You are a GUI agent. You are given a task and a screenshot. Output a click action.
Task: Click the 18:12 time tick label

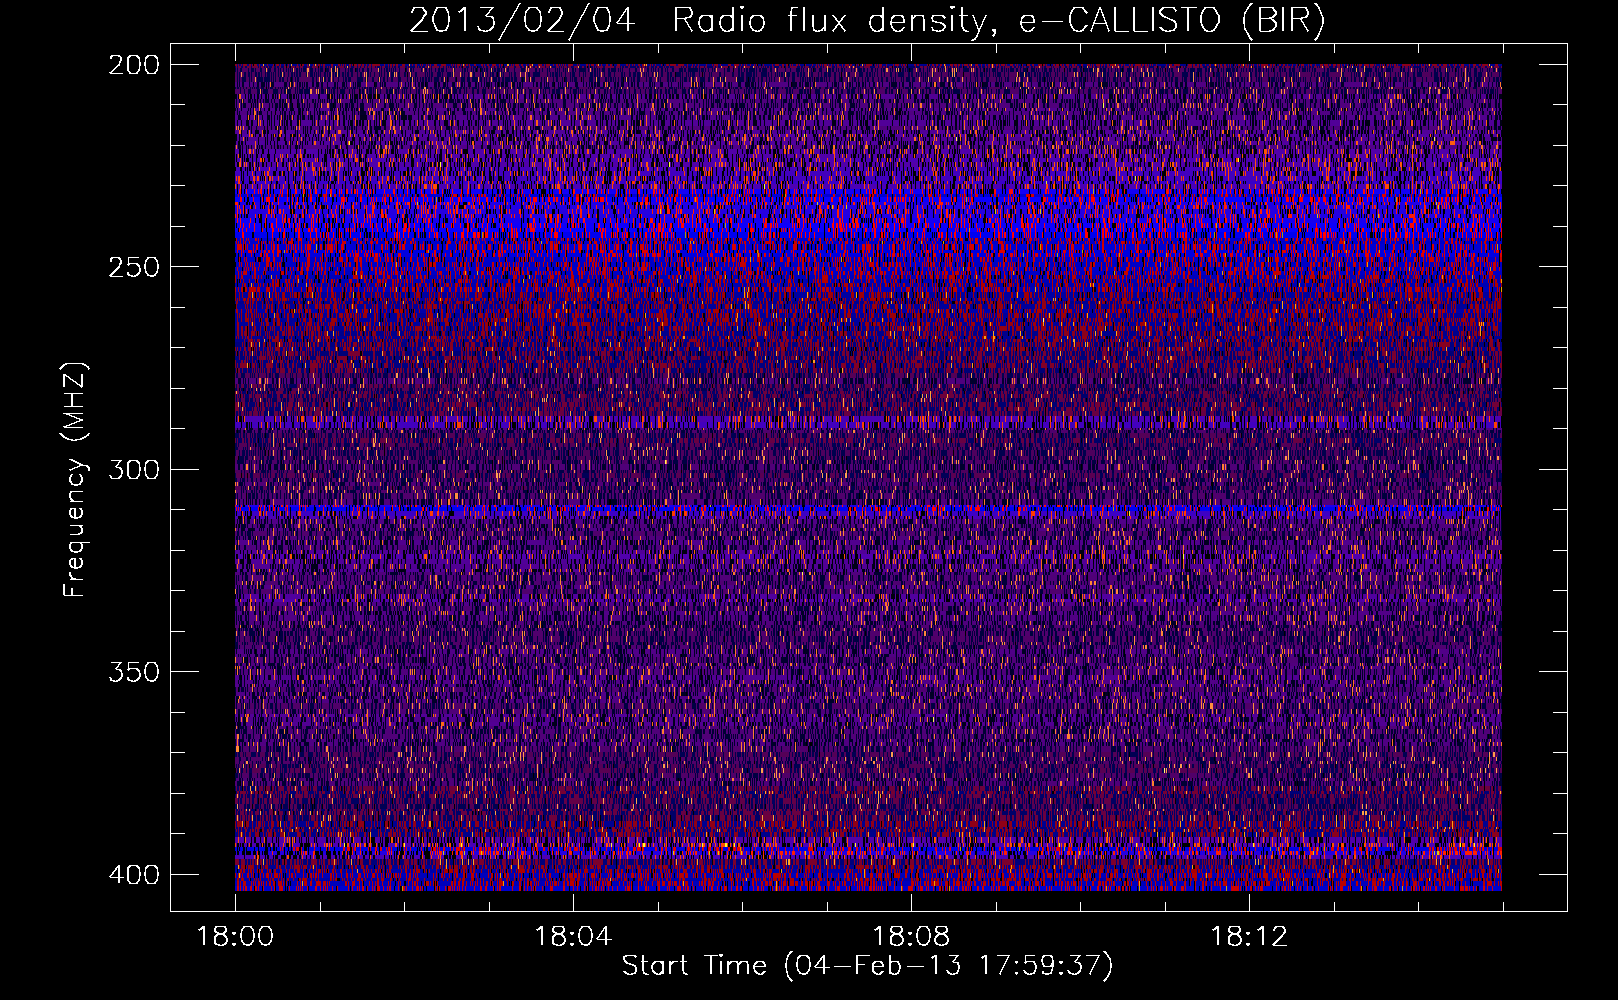[x=1249, y=936]
